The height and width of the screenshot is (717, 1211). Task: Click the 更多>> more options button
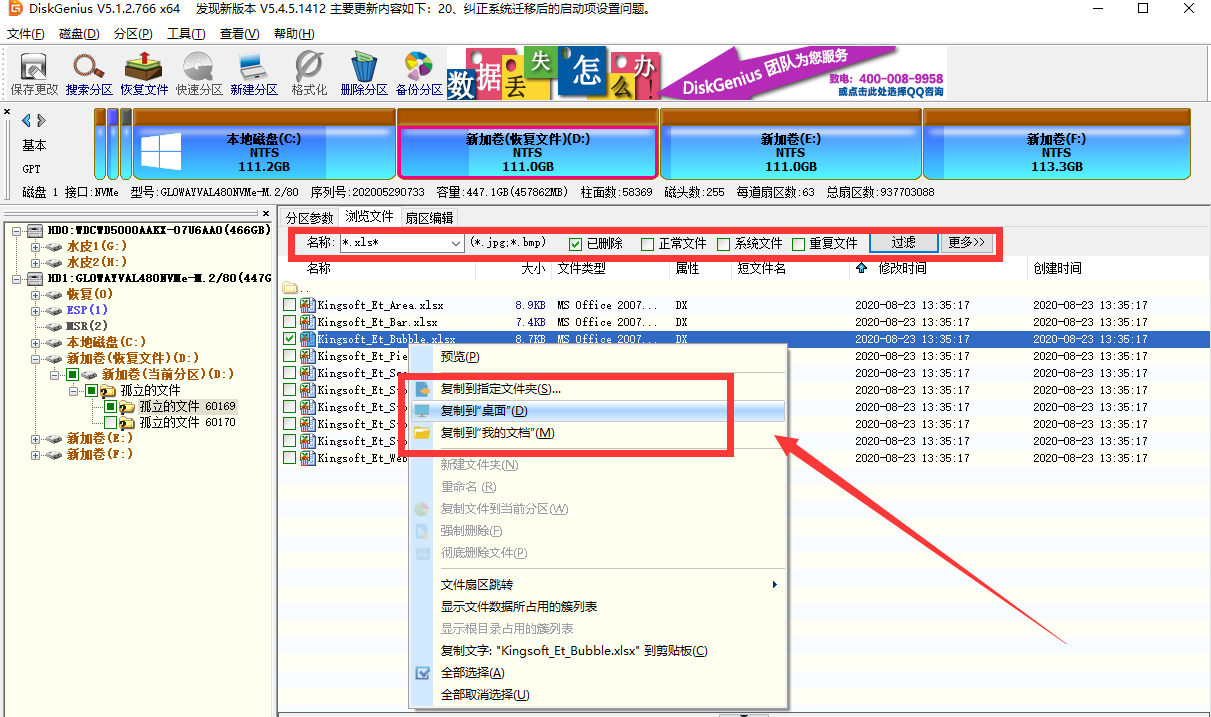pos(967,243)
